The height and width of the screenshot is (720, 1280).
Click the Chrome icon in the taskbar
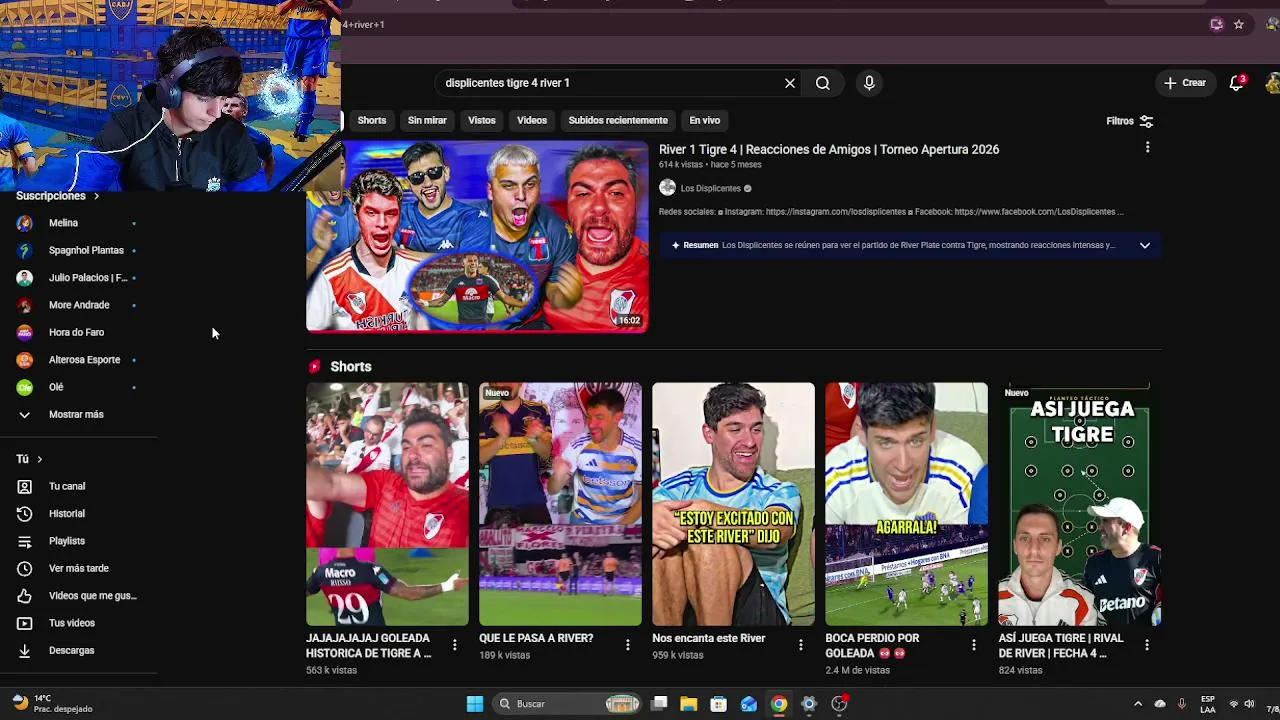[778, 704]
